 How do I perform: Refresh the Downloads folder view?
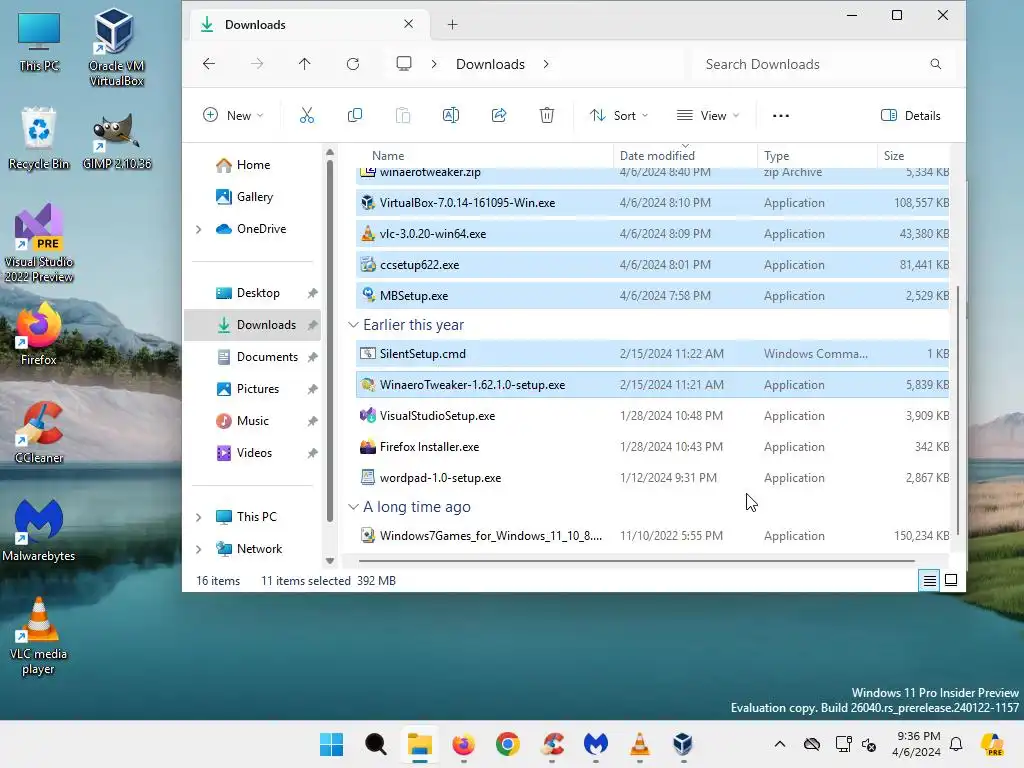(353, 63)
